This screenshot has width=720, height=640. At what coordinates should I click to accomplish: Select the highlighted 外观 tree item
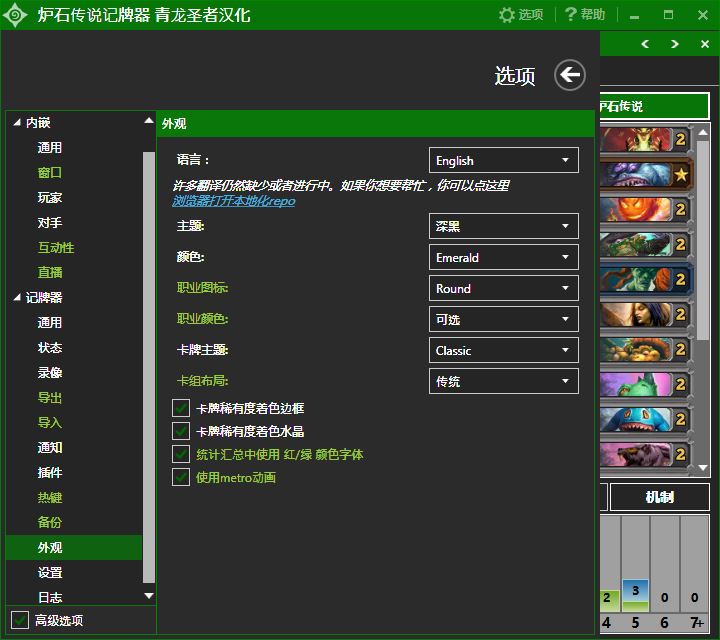74,548
